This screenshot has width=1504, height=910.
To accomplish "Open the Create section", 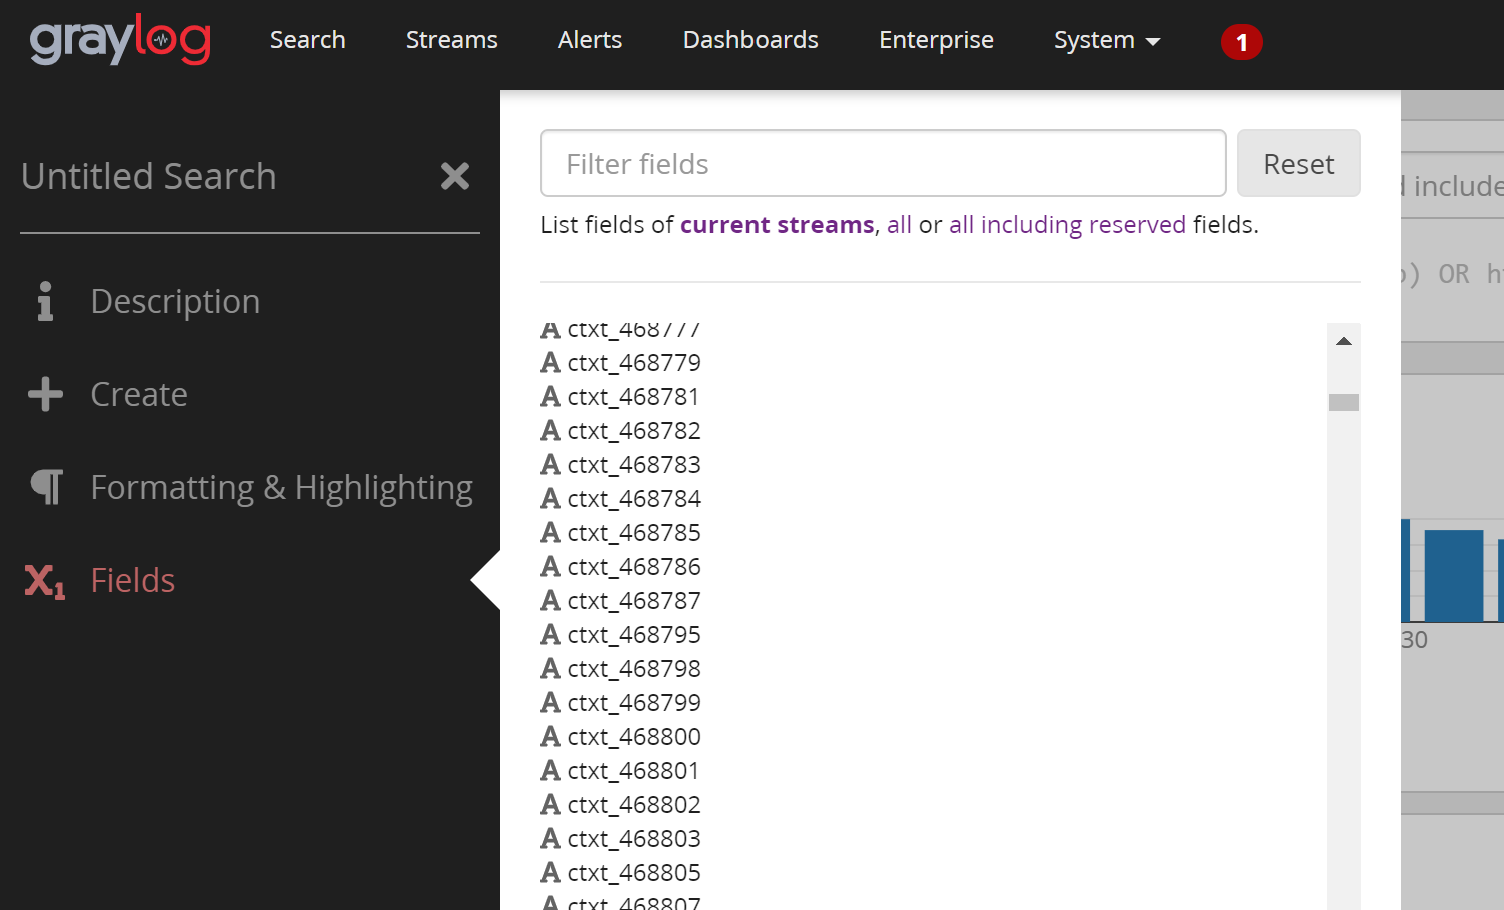I will 139,394.
